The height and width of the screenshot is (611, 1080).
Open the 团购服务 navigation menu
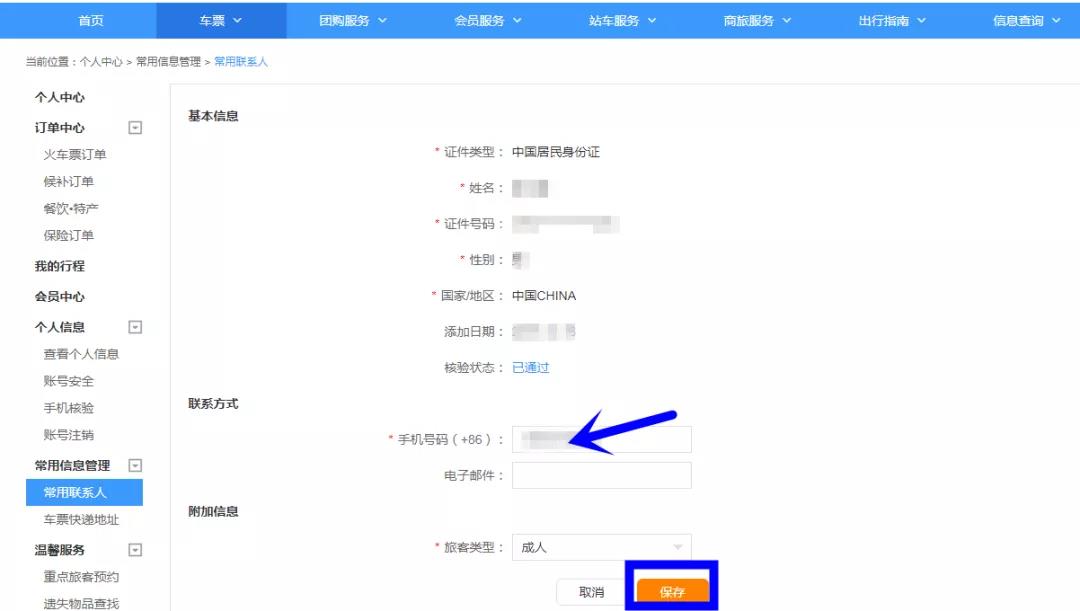pos(353,21)
